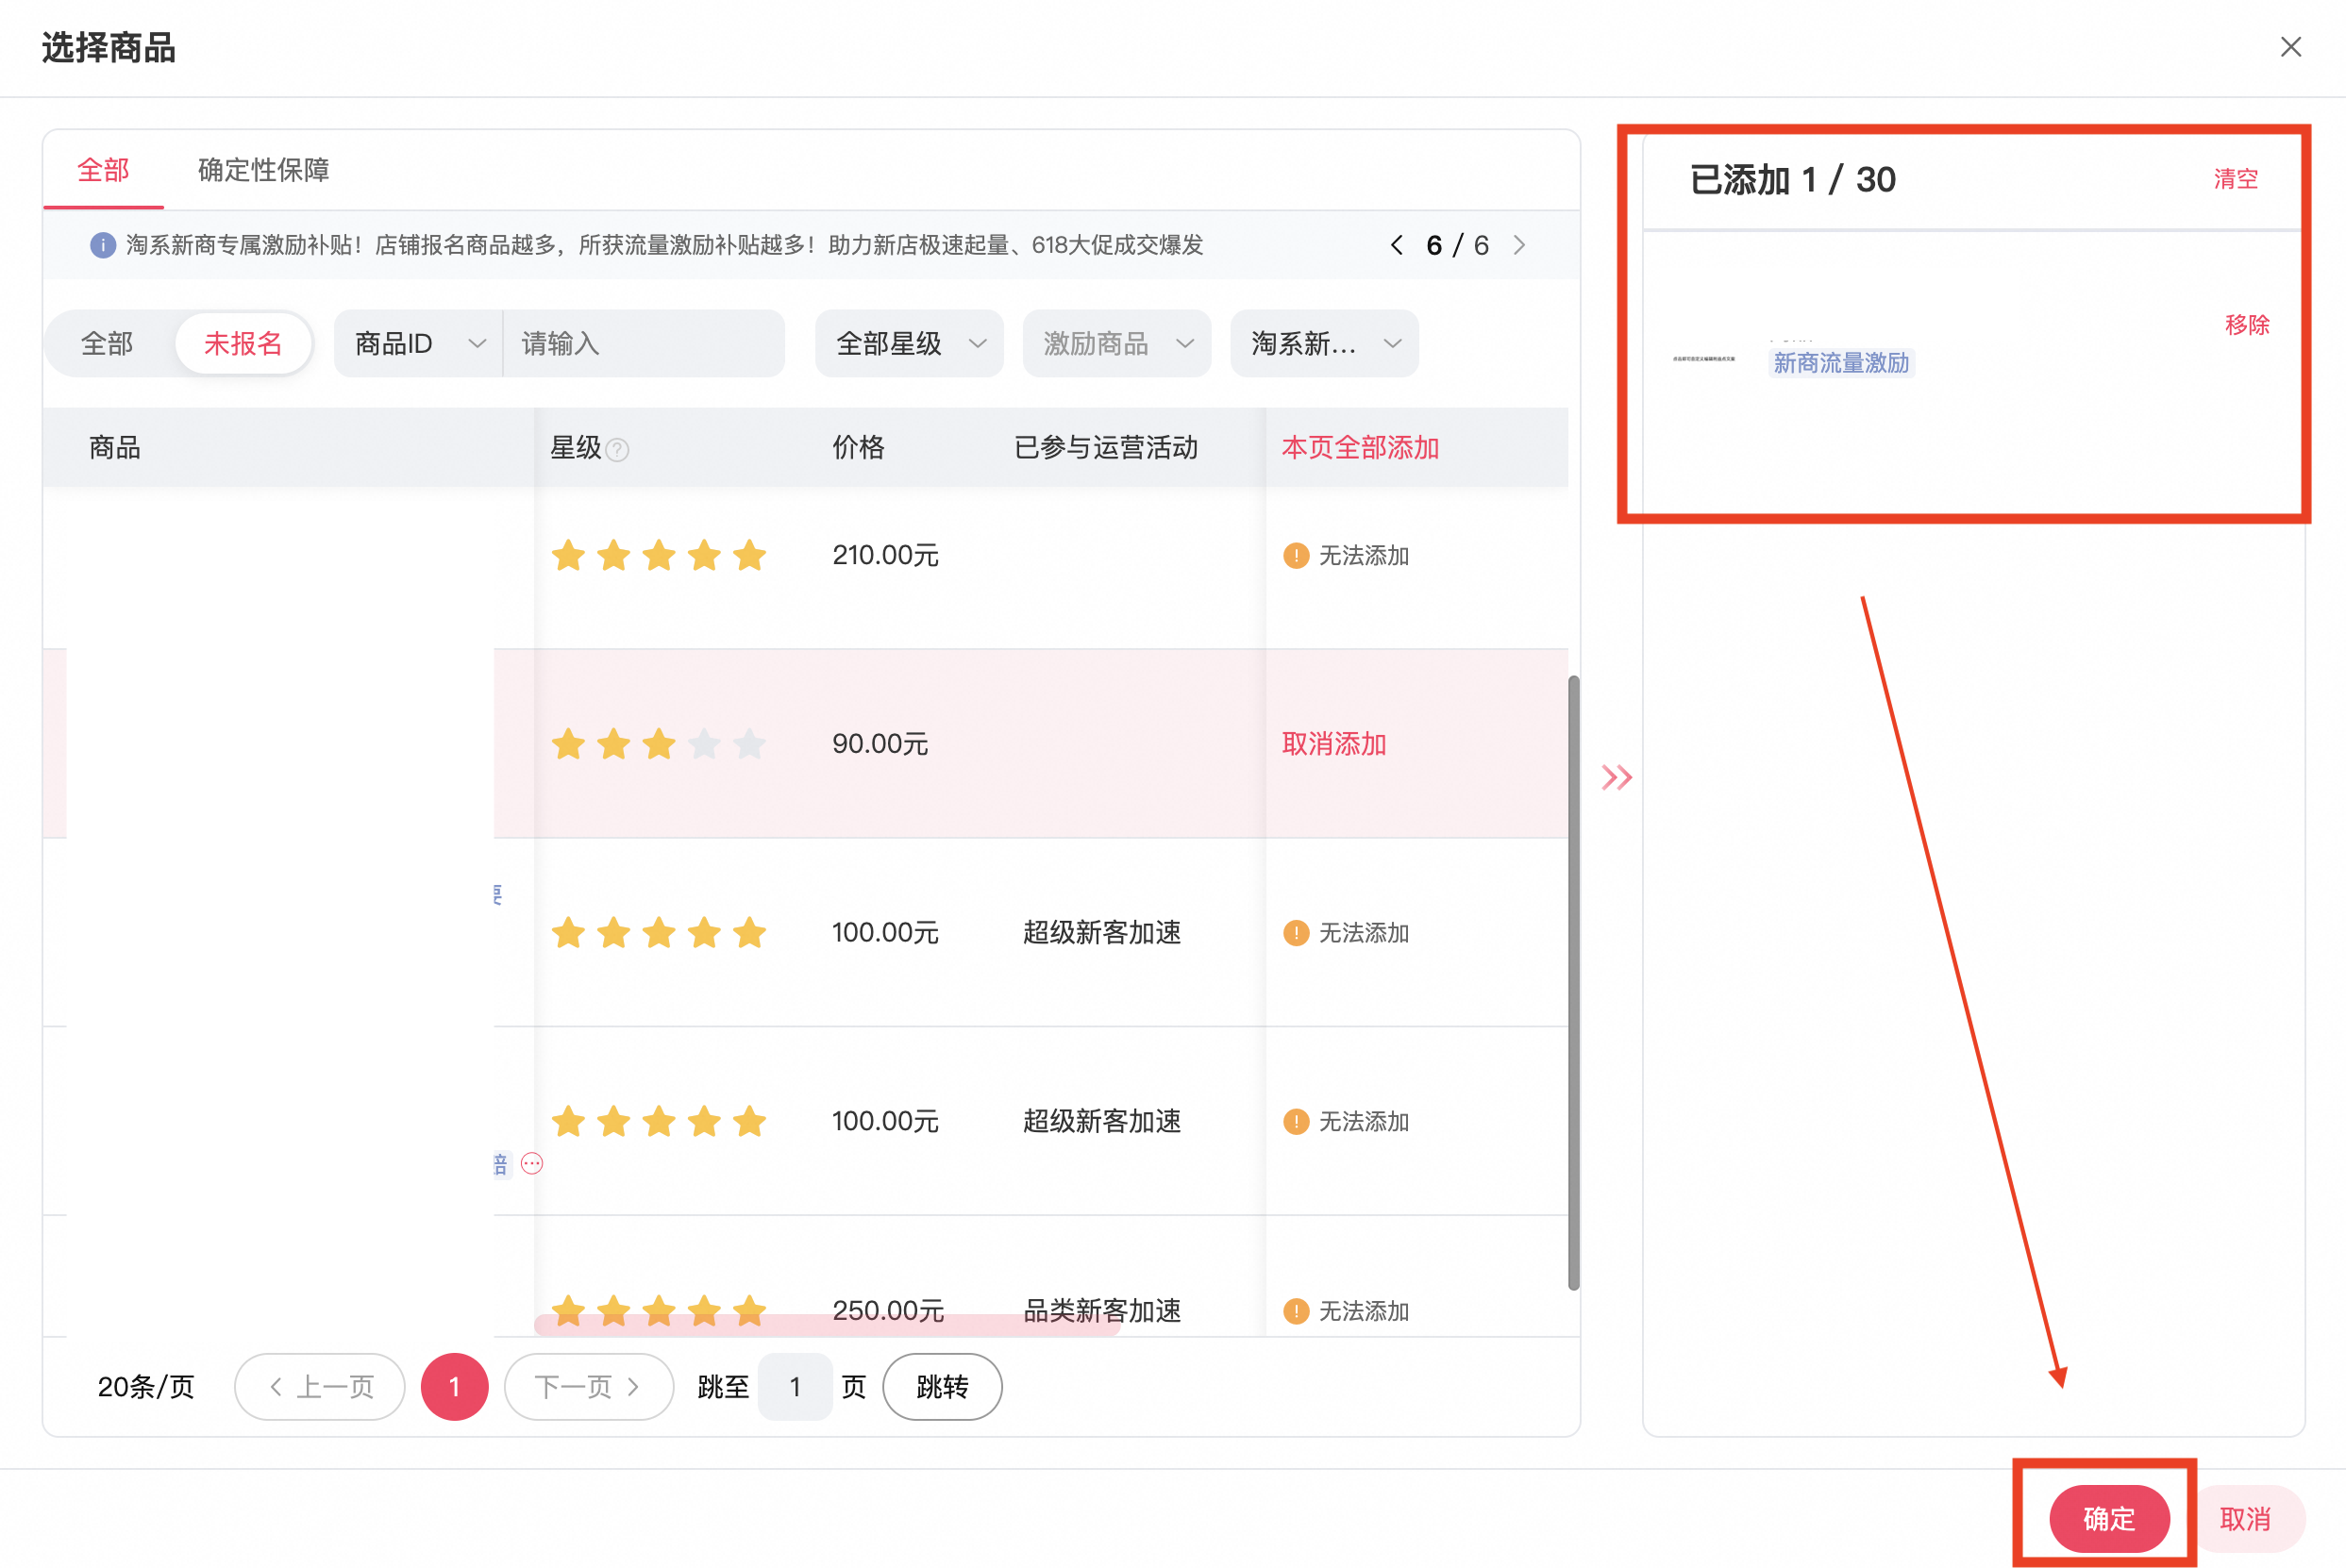
Task: Switch to the 确定性保障 tab
Action: pyautogui.click(x=264, y=170)
